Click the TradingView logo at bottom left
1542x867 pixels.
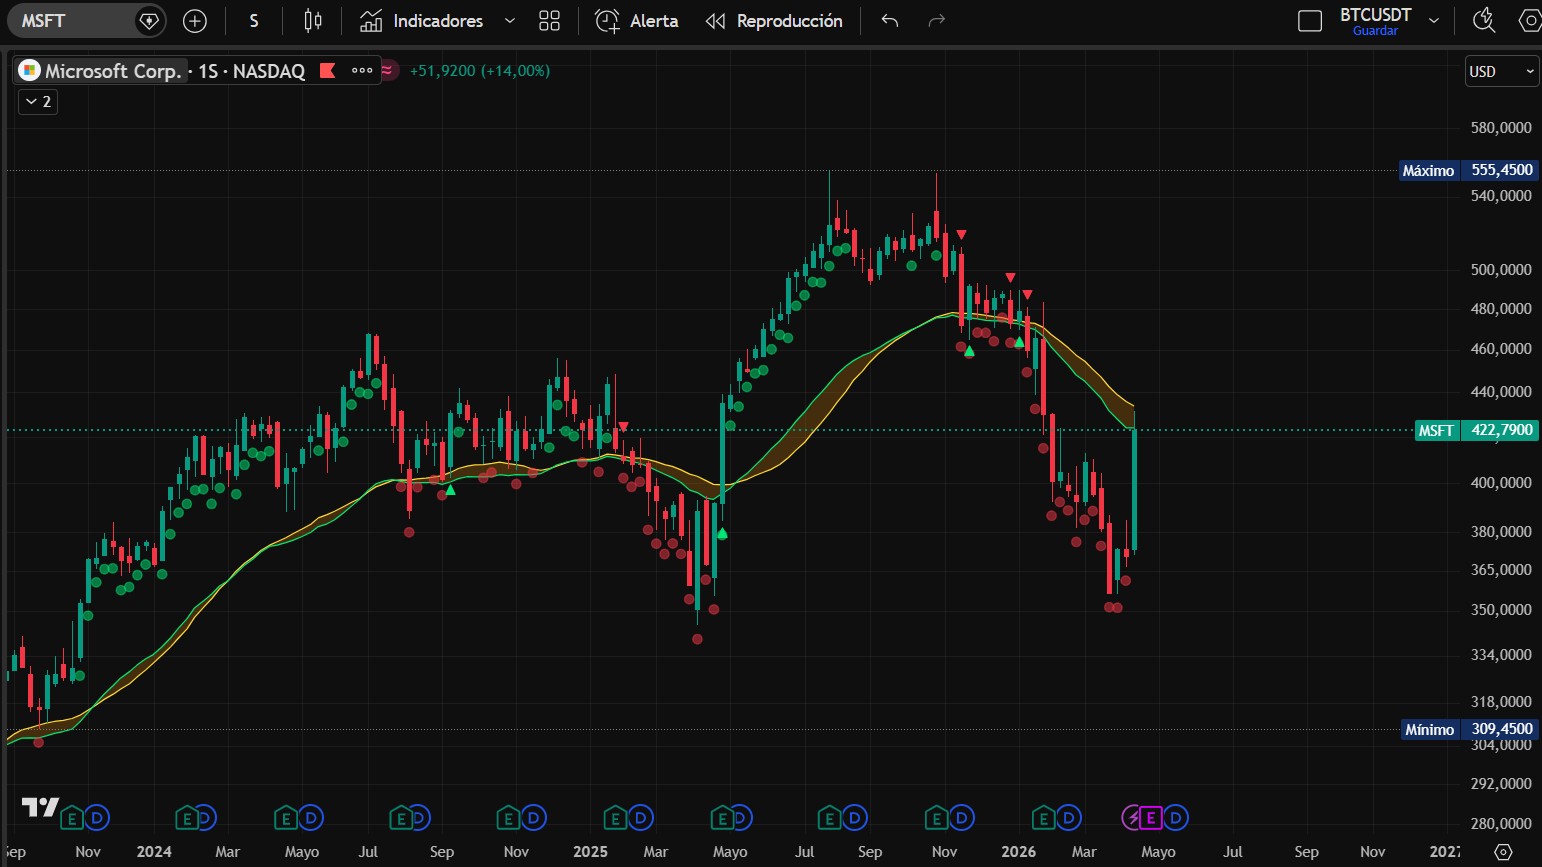pos(41,807)
